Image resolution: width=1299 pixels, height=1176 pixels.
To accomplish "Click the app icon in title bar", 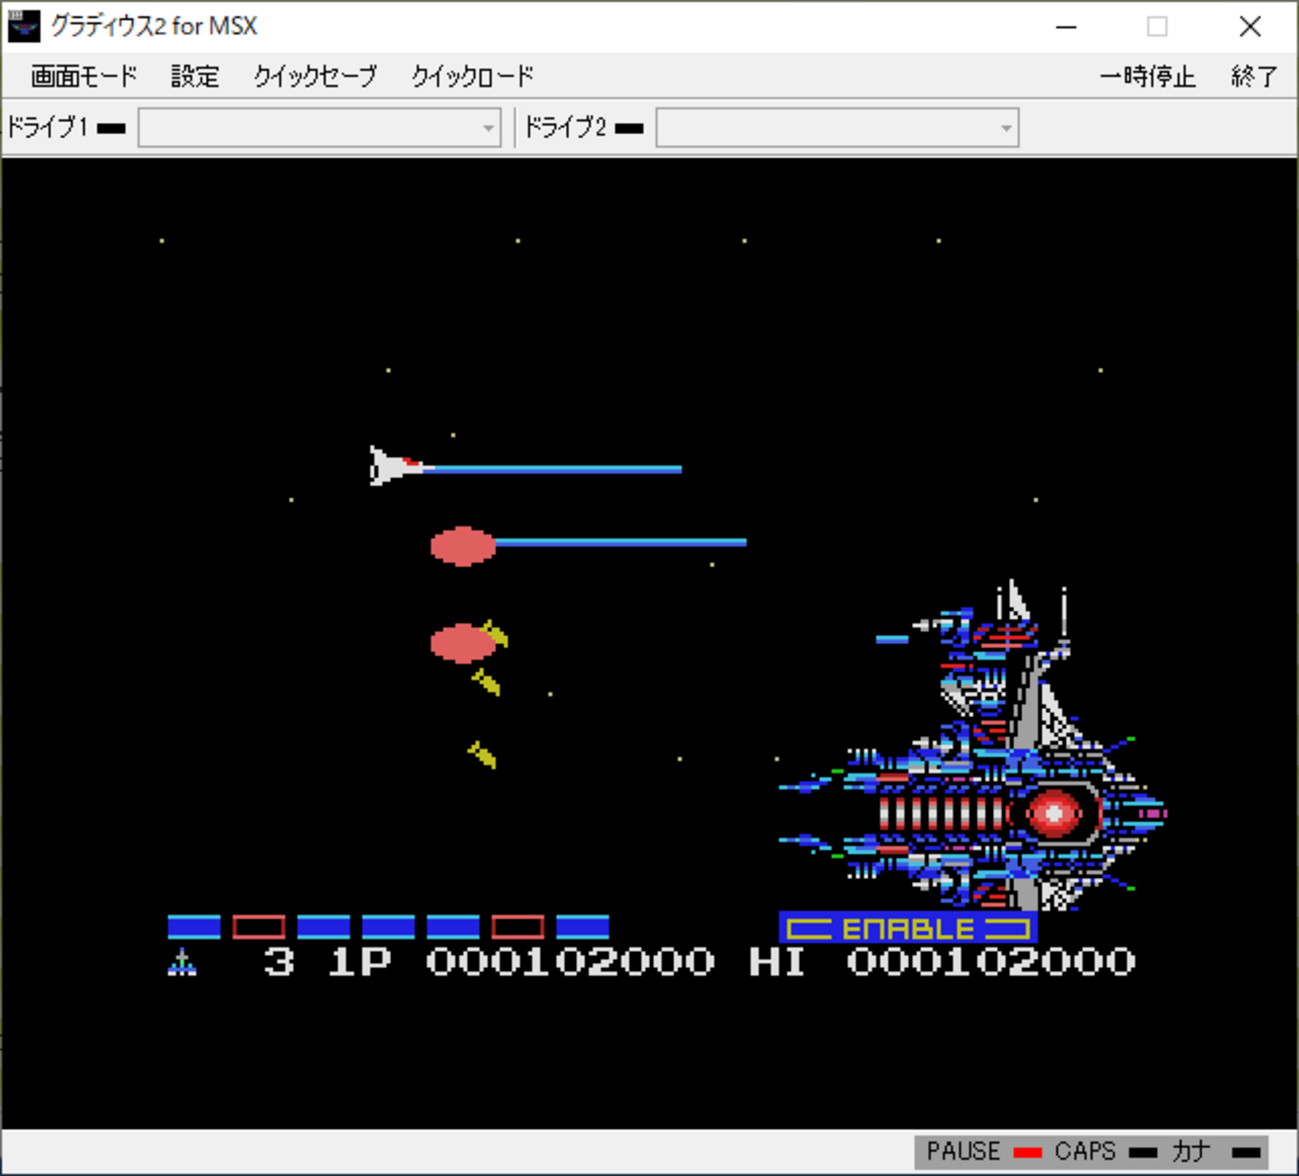I will point(23,26).
